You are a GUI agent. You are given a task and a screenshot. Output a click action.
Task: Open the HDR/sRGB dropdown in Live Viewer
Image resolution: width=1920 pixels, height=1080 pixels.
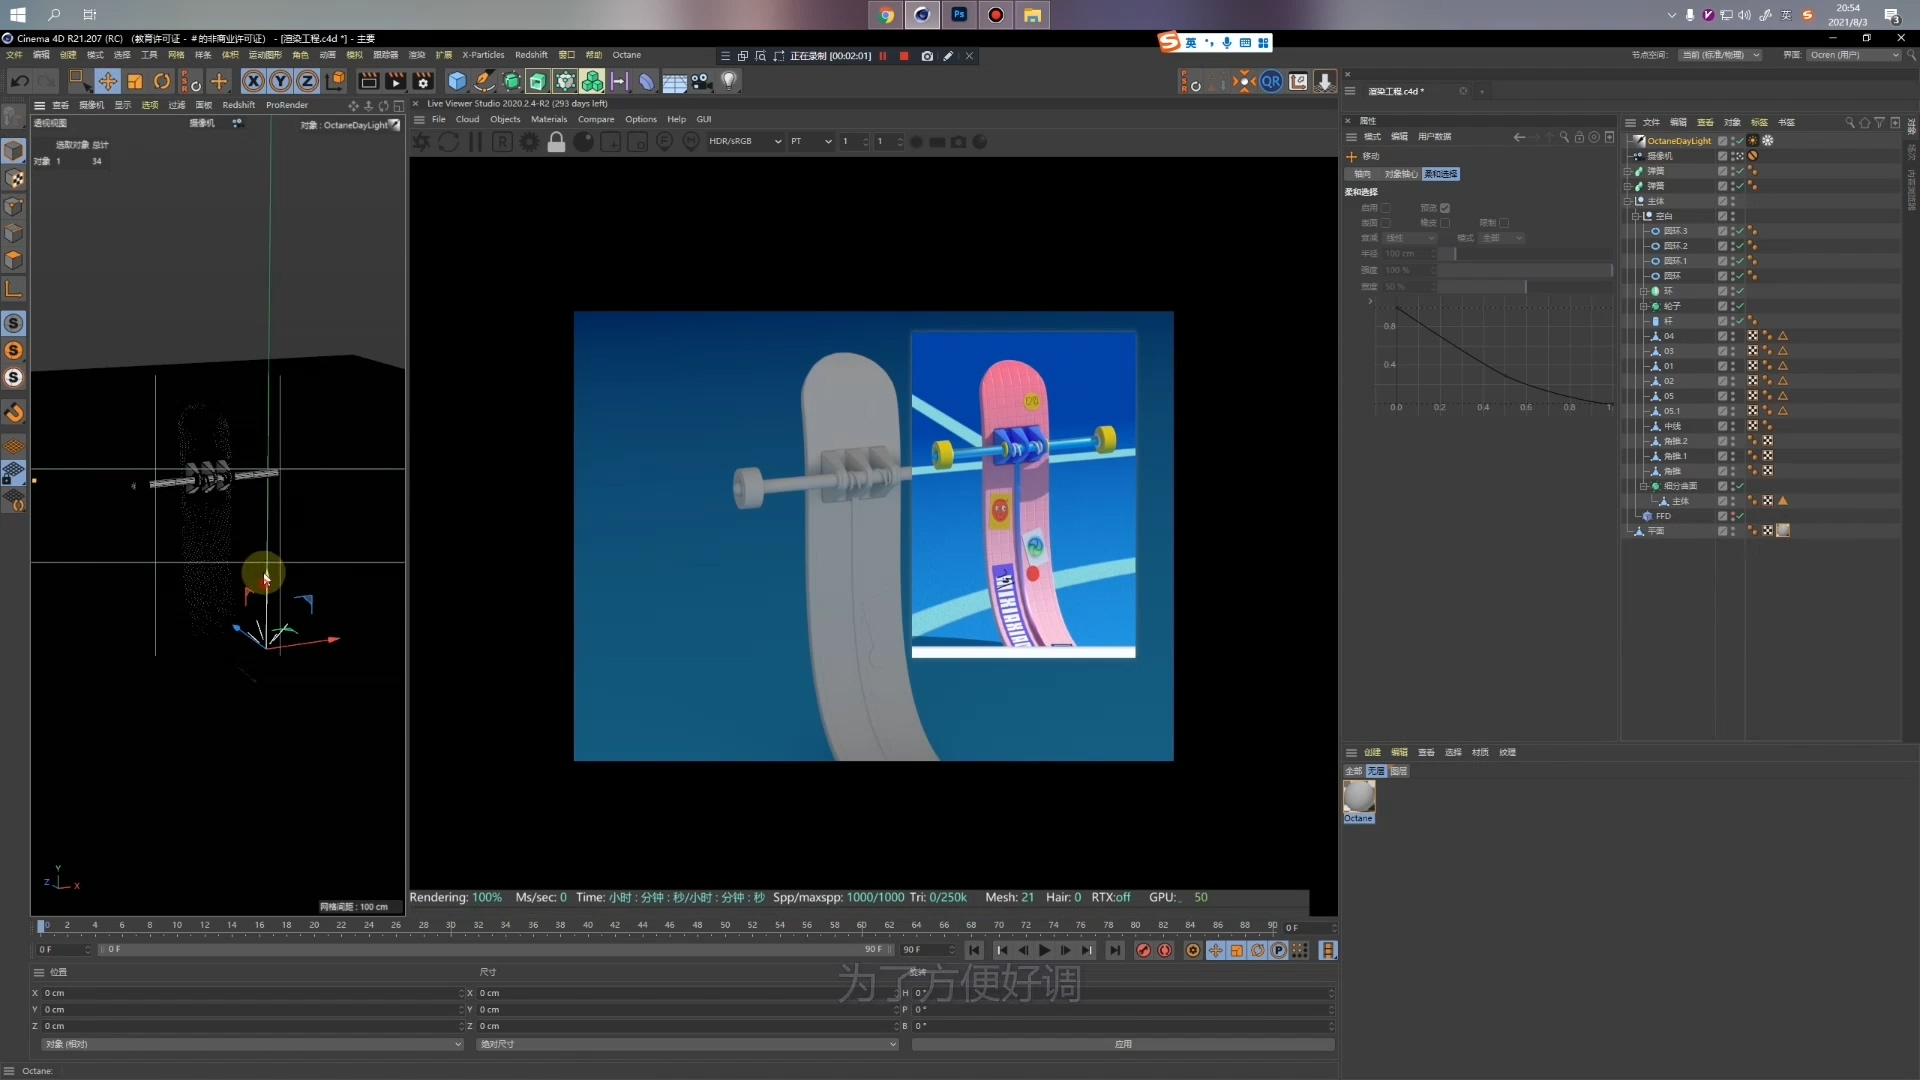click(x=745, y=142)
